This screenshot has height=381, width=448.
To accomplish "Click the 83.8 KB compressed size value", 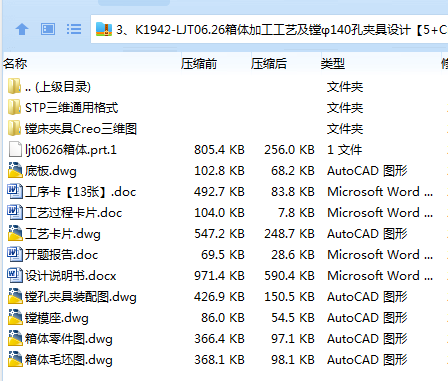I will [293, 192].
